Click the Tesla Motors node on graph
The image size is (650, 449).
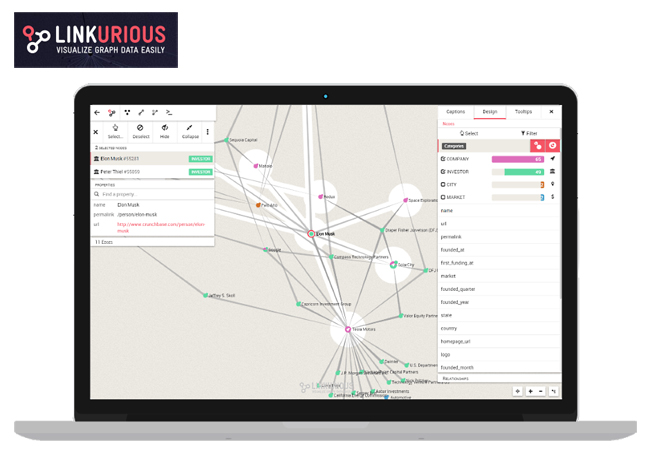348,329
